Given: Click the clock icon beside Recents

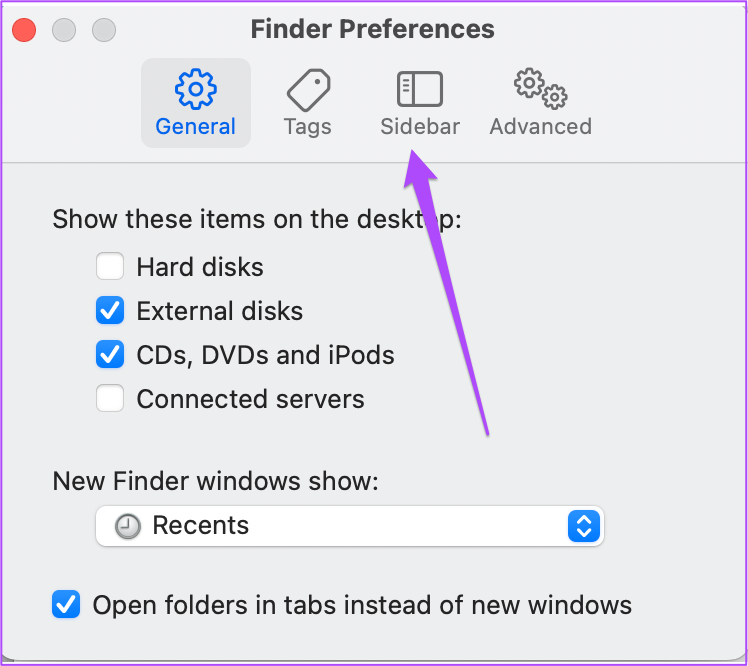Looking at the screenshot, I should coord(127,526).
